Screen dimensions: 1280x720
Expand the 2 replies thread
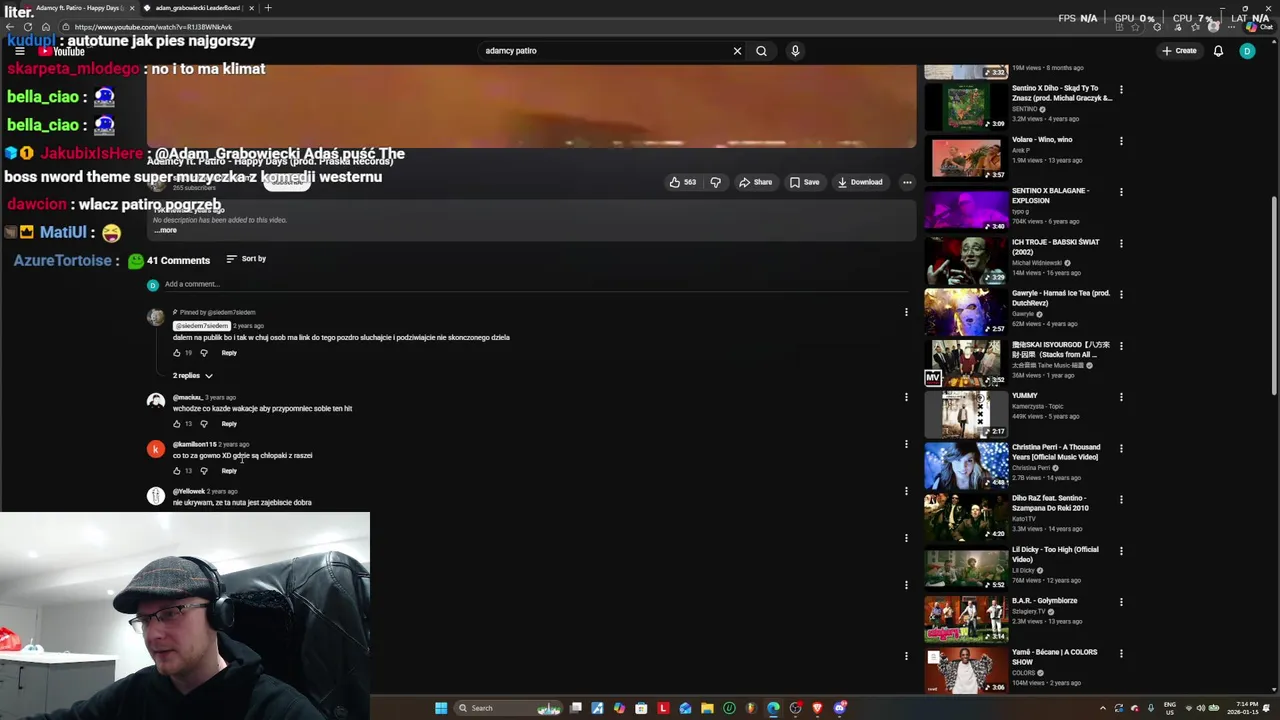pos(192,376)
